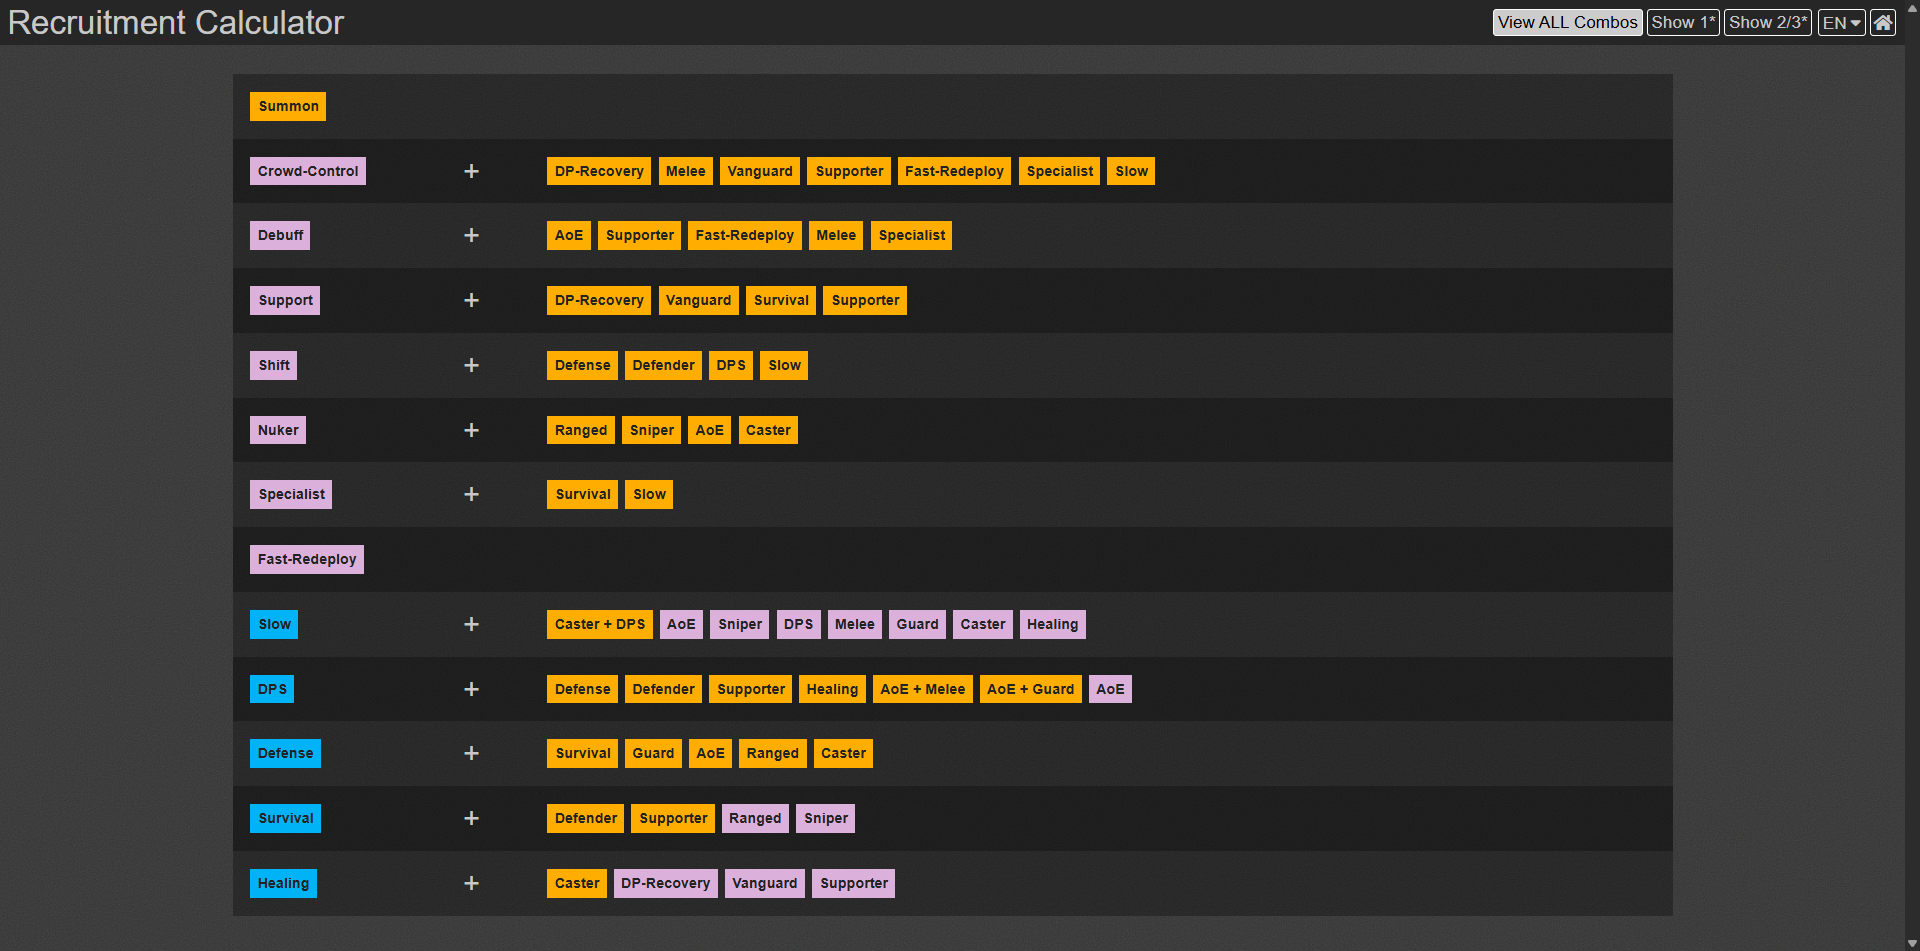Select the blue Healing tag

point(283,883)
